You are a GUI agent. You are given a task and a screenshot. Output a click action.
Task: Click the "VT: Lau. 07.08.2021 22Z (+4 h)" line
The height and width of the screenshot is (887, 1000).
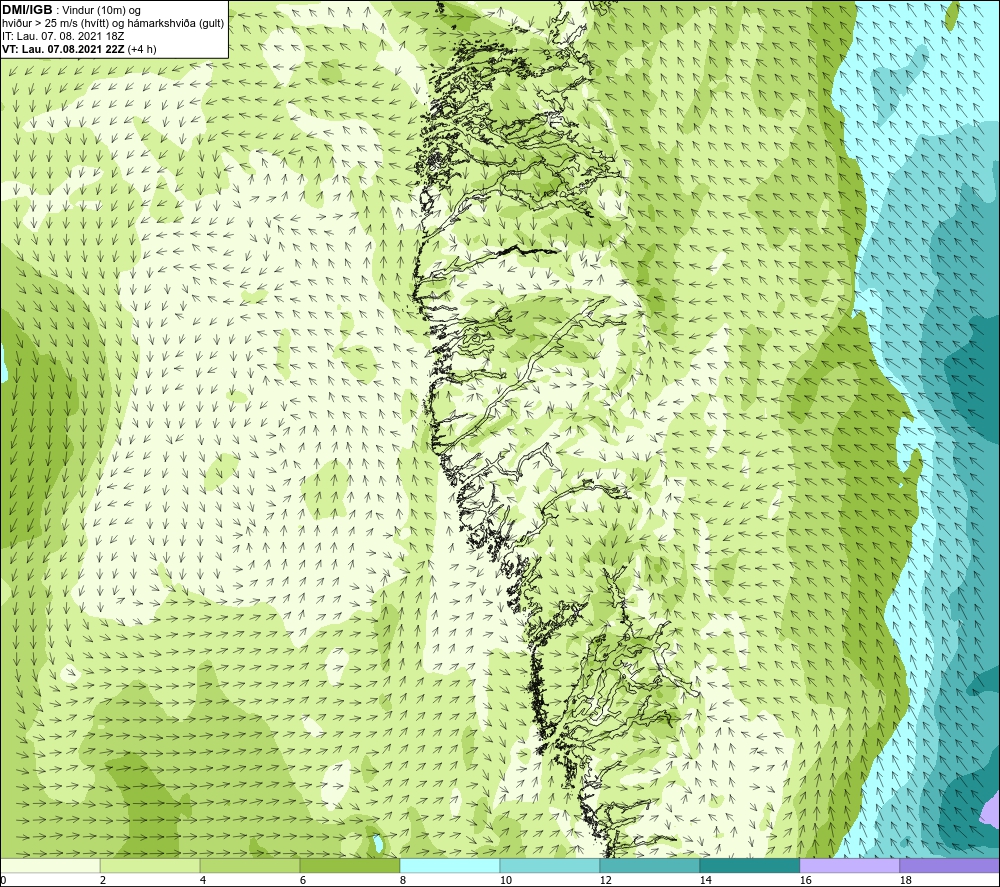click(x=79, y=49)
